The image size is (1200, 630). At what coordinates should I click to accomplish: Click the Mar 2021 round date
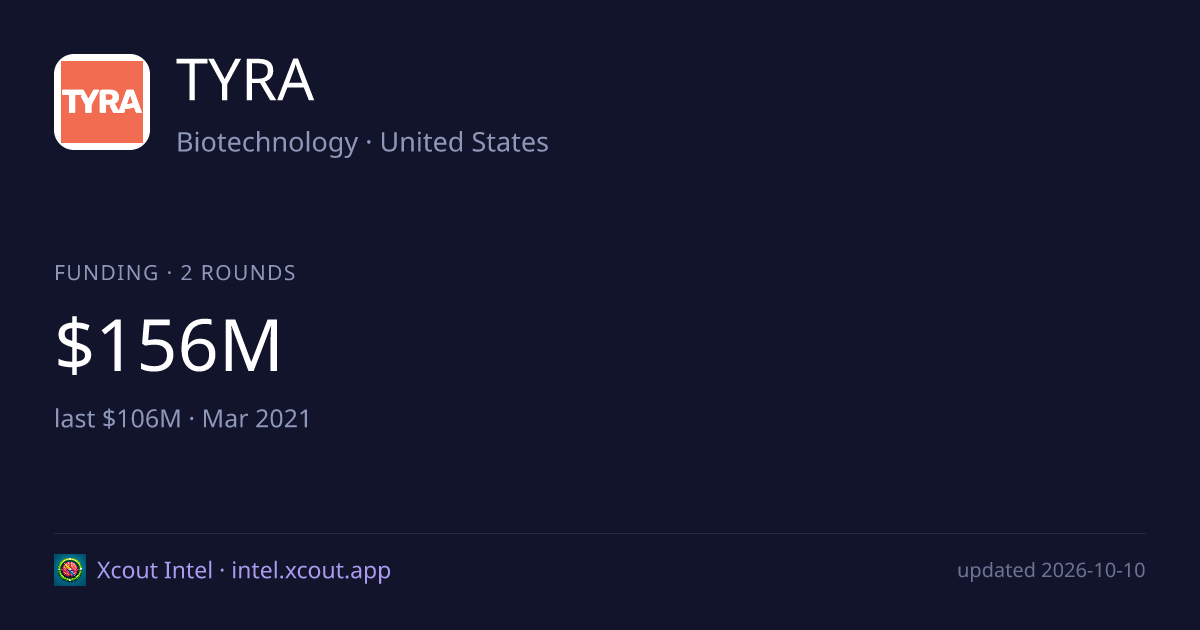point(256,418)
